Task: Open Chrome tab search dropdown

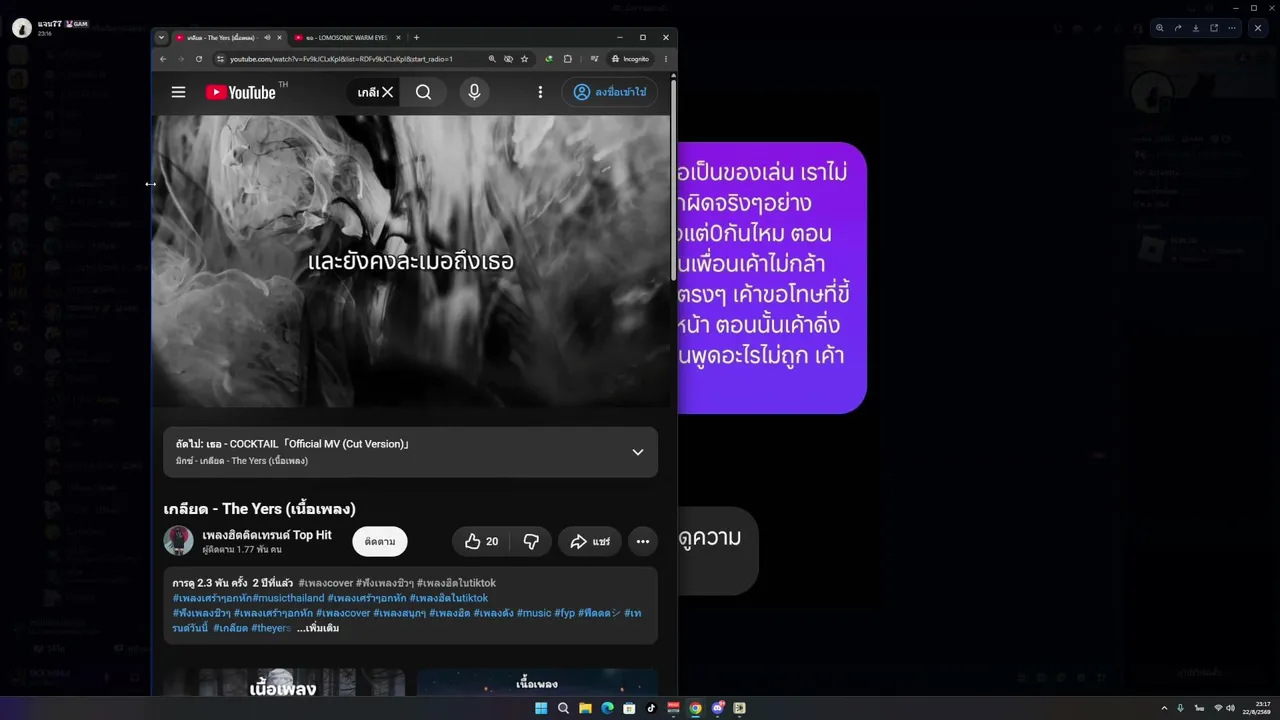Action: click(161, 38)
